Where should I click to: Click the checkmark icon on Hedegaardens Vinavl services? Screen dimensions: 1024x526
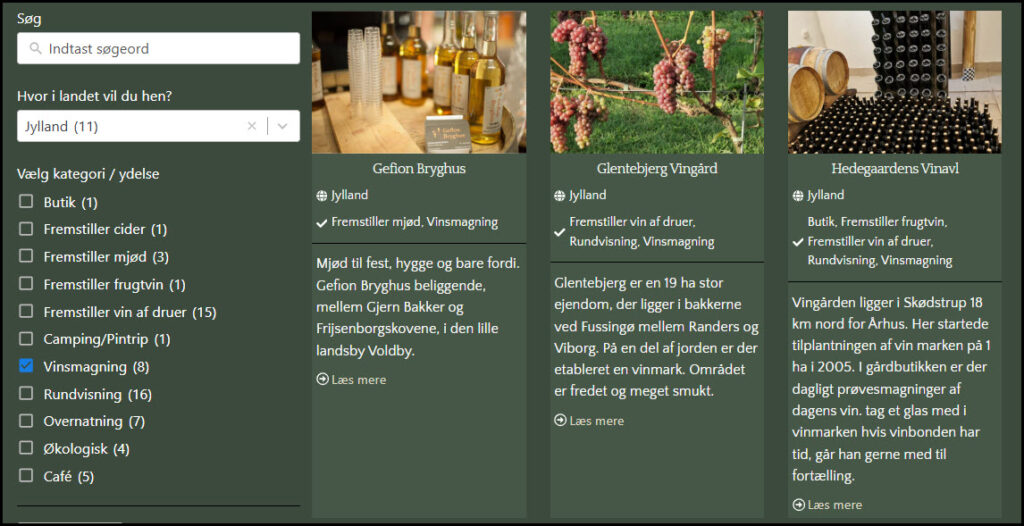(797, 242)
